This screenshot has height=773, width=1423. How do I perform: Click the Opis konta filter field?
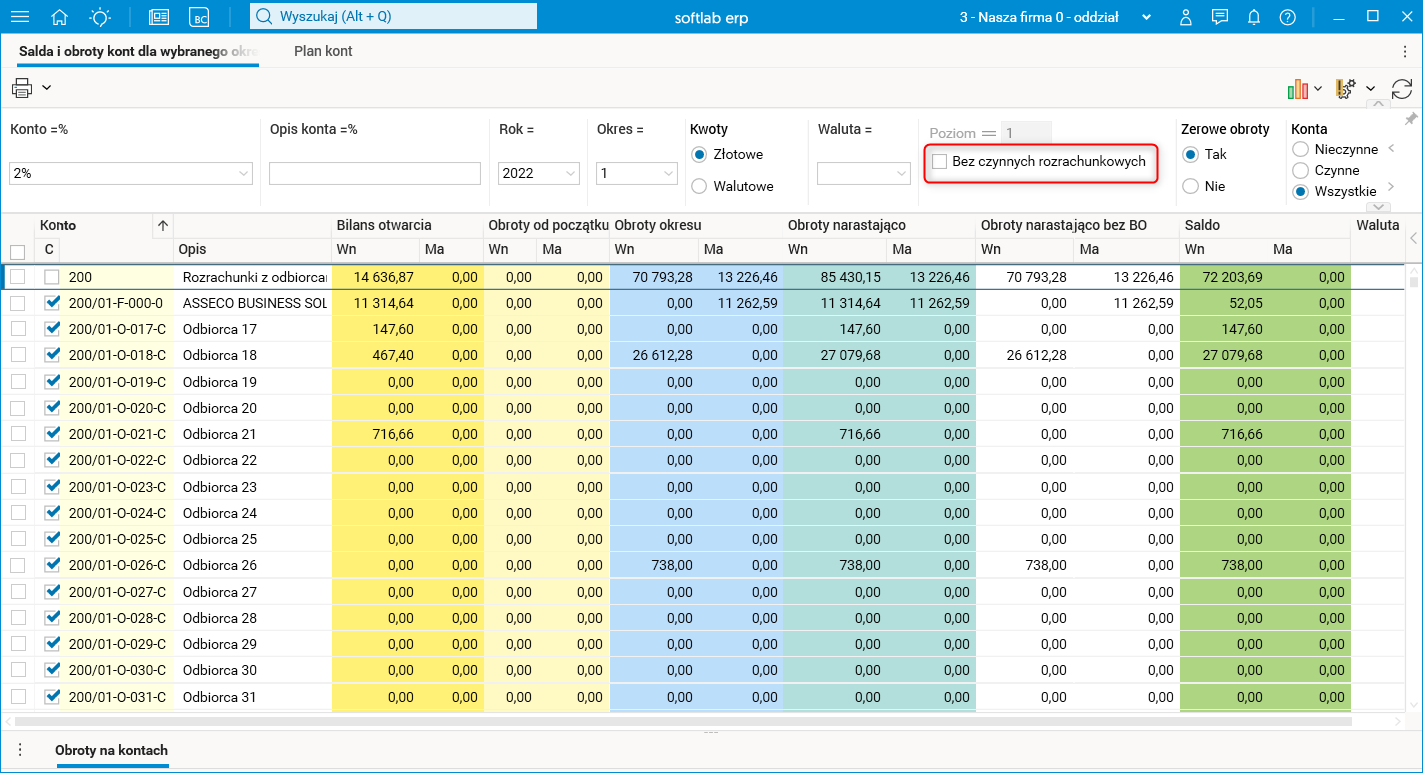375,173
